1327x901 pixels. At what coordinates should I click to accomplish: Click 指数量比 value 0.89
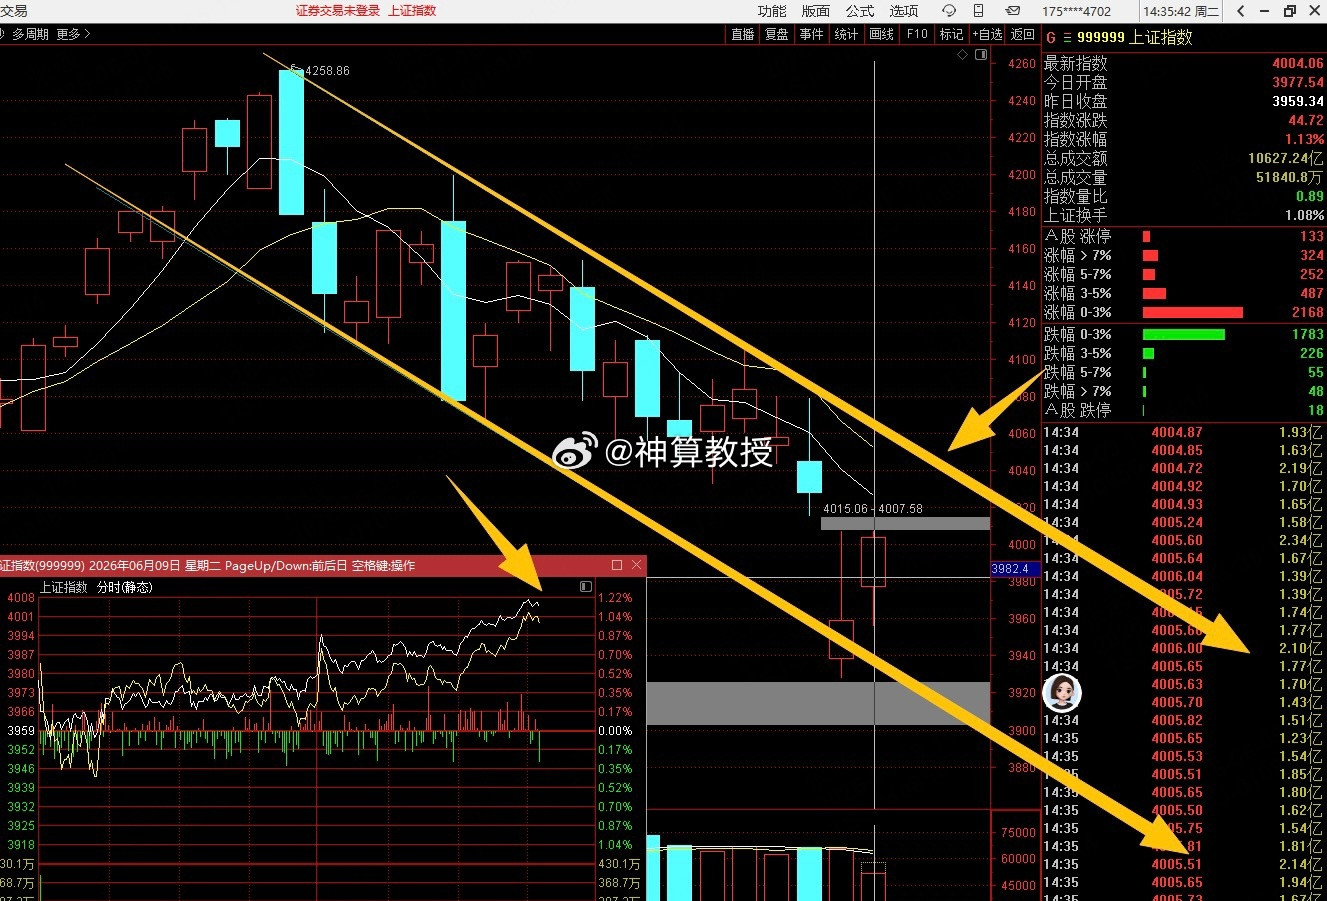tap(1309, 196)
